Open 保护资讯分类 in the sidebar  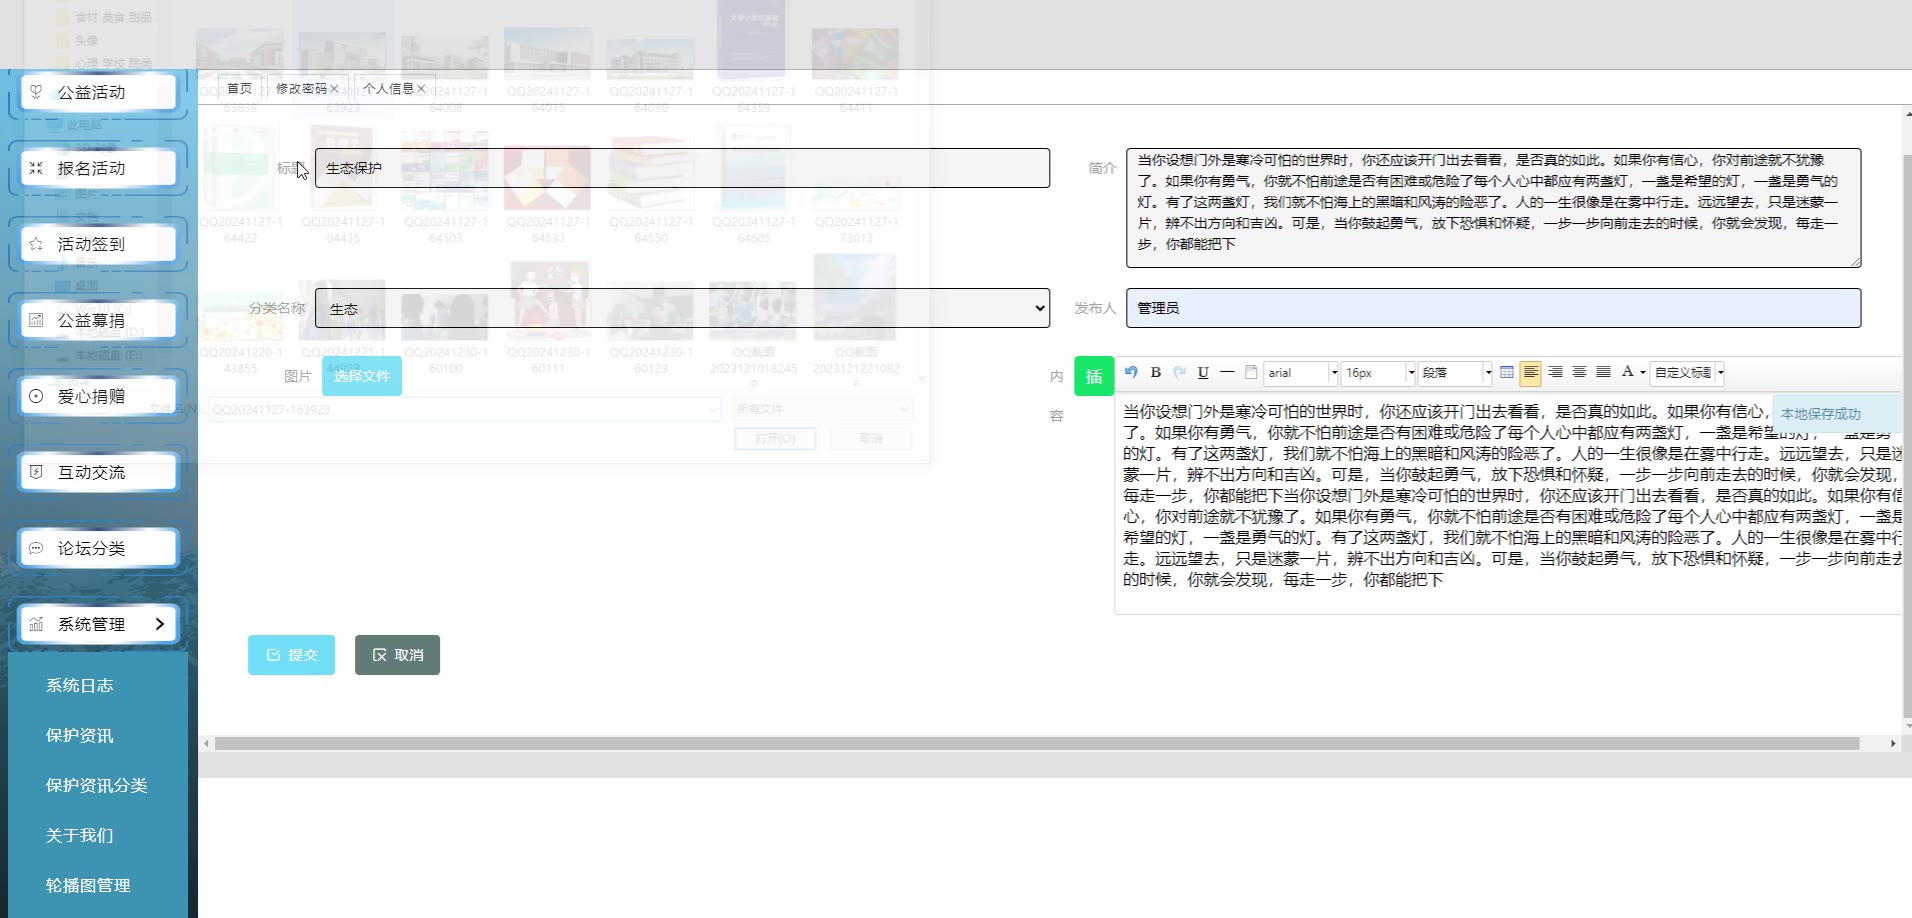click(96, 785)
